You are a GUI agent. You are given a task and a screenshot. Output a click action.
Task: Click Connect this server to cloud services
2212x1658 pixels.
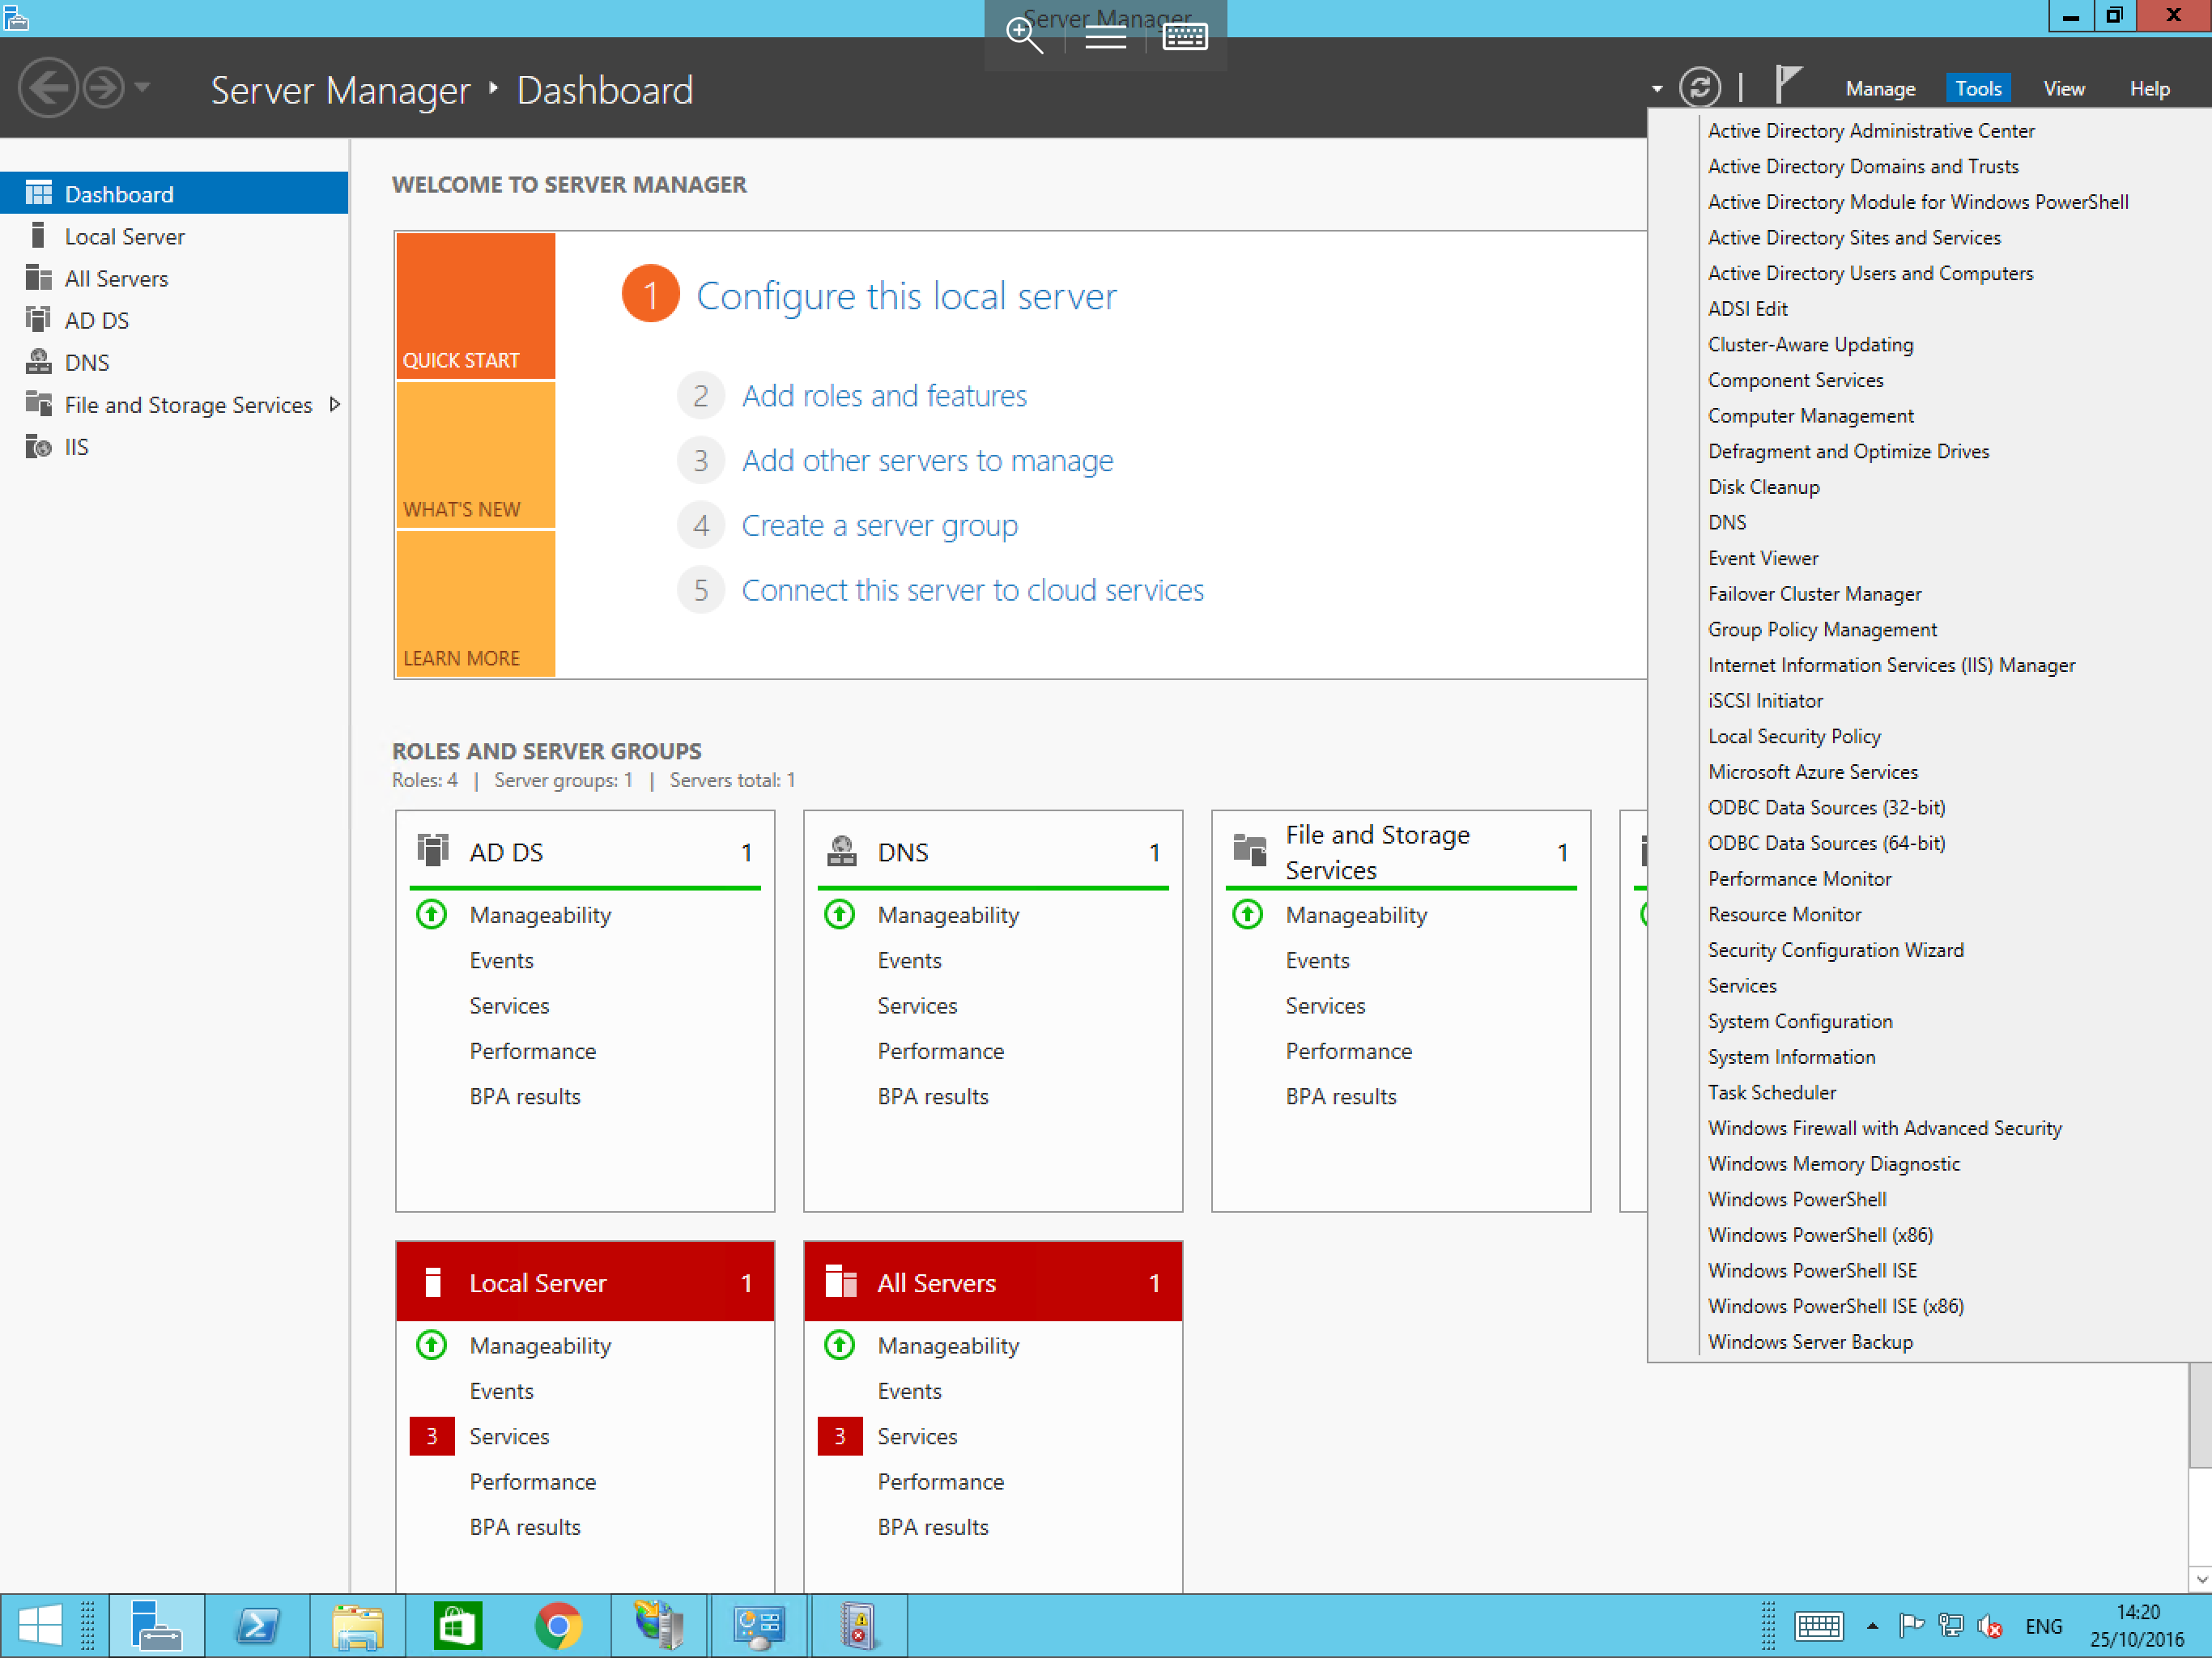pos(972,591)
